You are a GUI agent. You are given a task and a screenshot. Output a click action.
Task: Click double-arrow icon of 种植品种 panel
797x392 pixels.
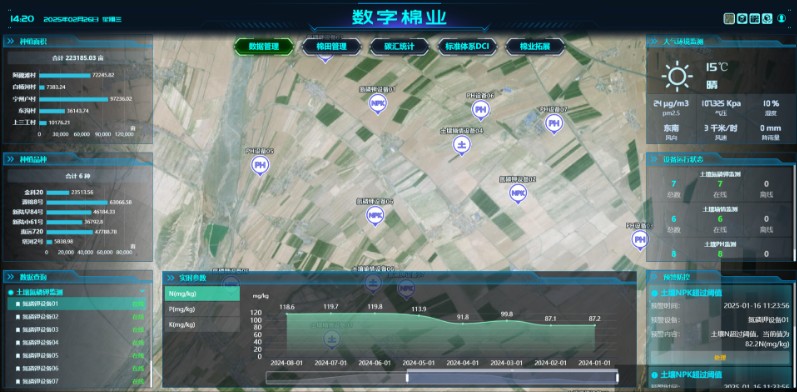[10, 159]
